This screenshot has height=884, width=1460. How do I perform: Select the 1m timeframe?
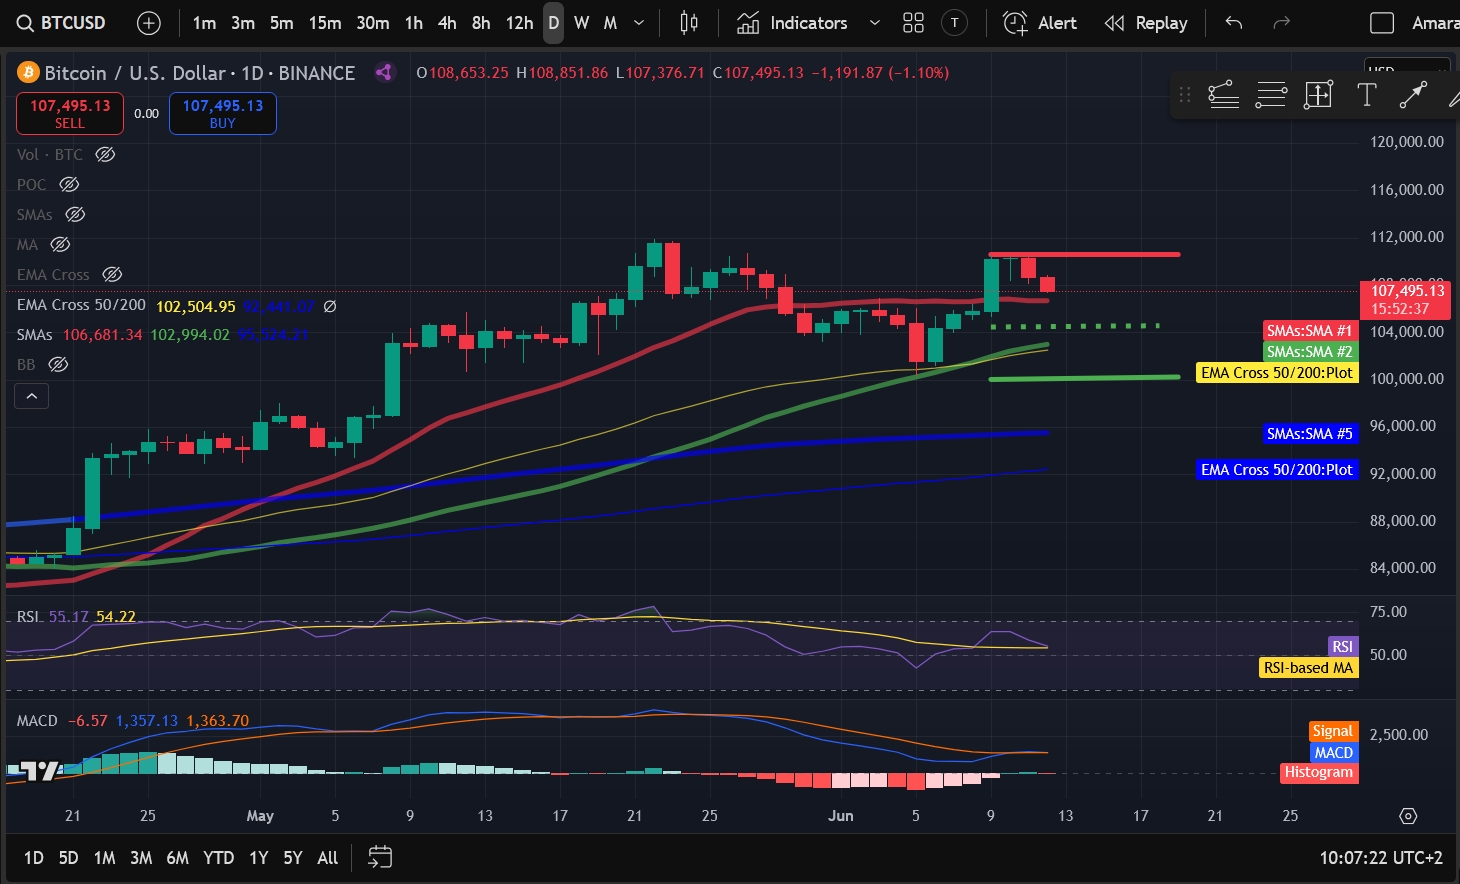click(204, 23)
